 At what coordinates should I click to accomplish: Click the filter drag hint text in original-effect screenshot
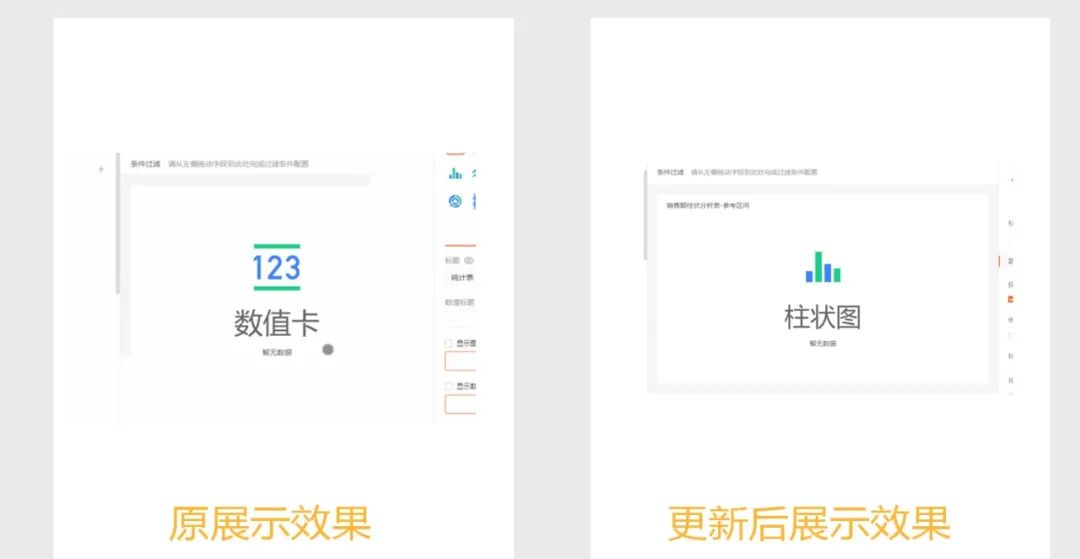click(x=238, y=164)
